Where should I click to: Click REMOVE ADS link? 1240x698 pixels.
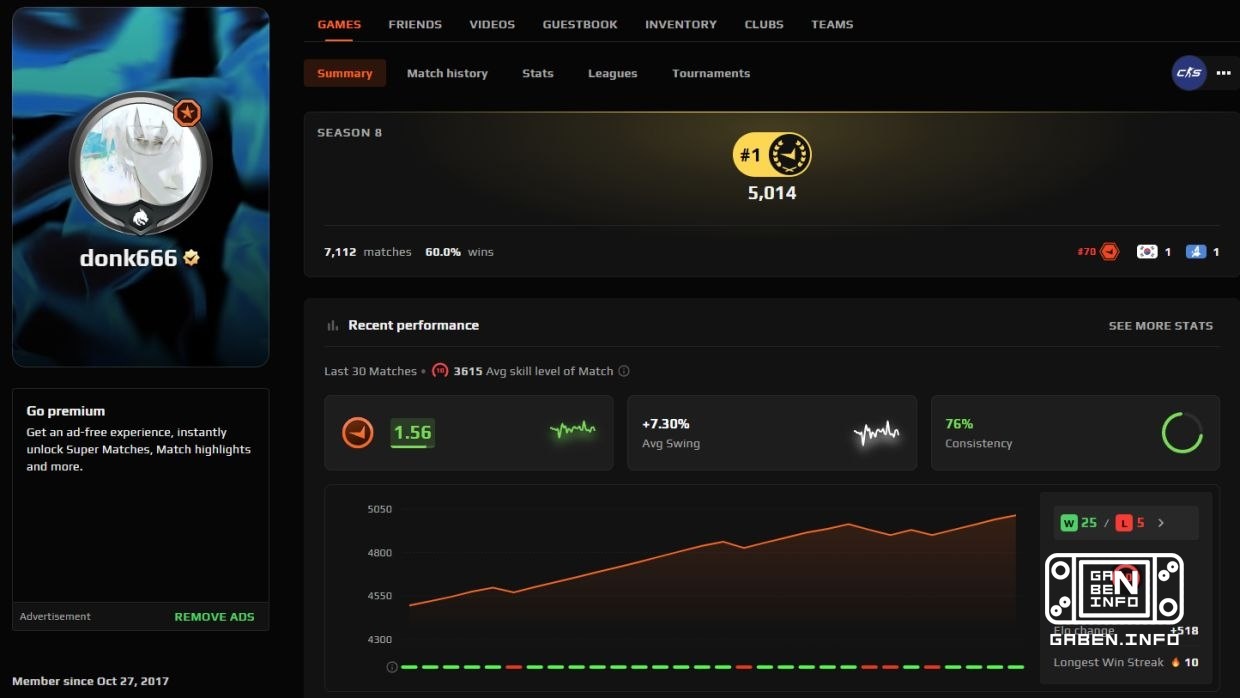click(x=214, y=617)
